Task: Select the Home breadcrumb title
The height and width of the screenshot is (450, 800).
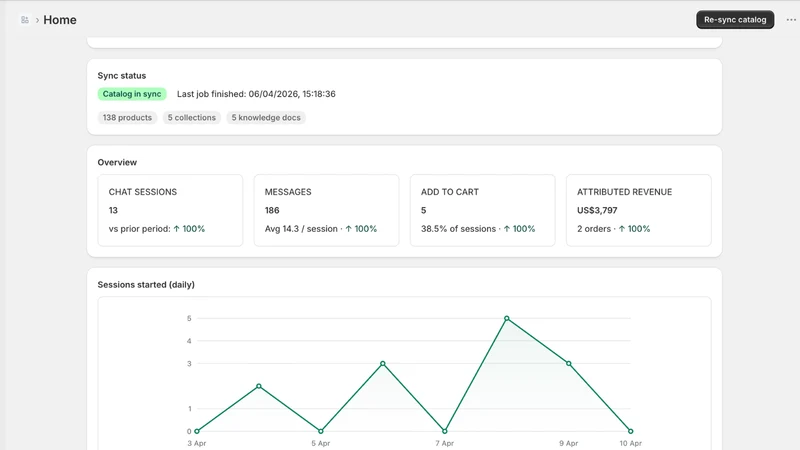Action: point(60,20)
